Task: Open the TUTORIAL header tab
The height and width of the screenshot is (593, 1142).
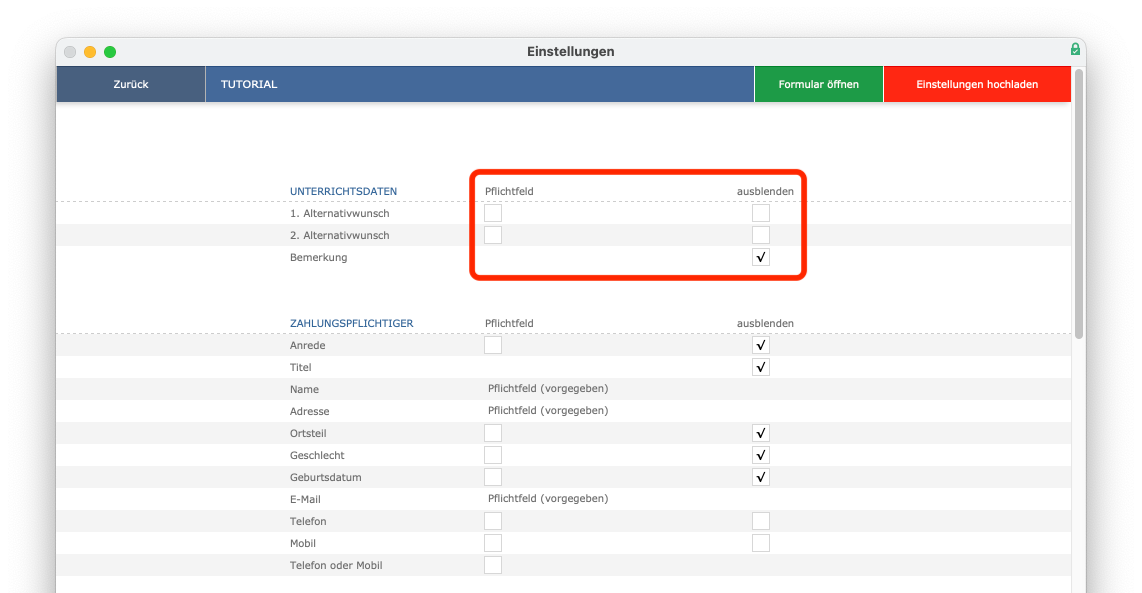Action: 249,85
